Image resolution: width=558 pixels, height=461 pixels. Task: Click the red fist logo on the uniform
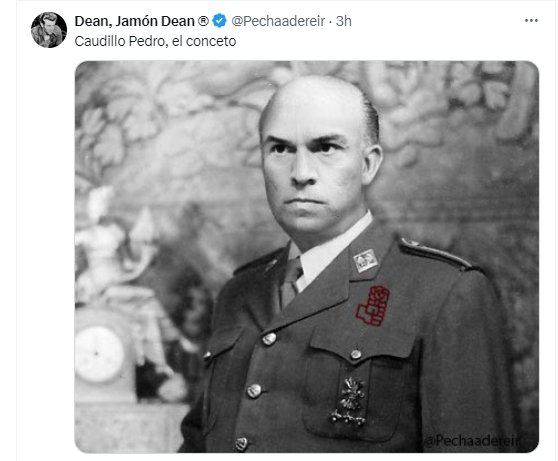click(373, 306)
